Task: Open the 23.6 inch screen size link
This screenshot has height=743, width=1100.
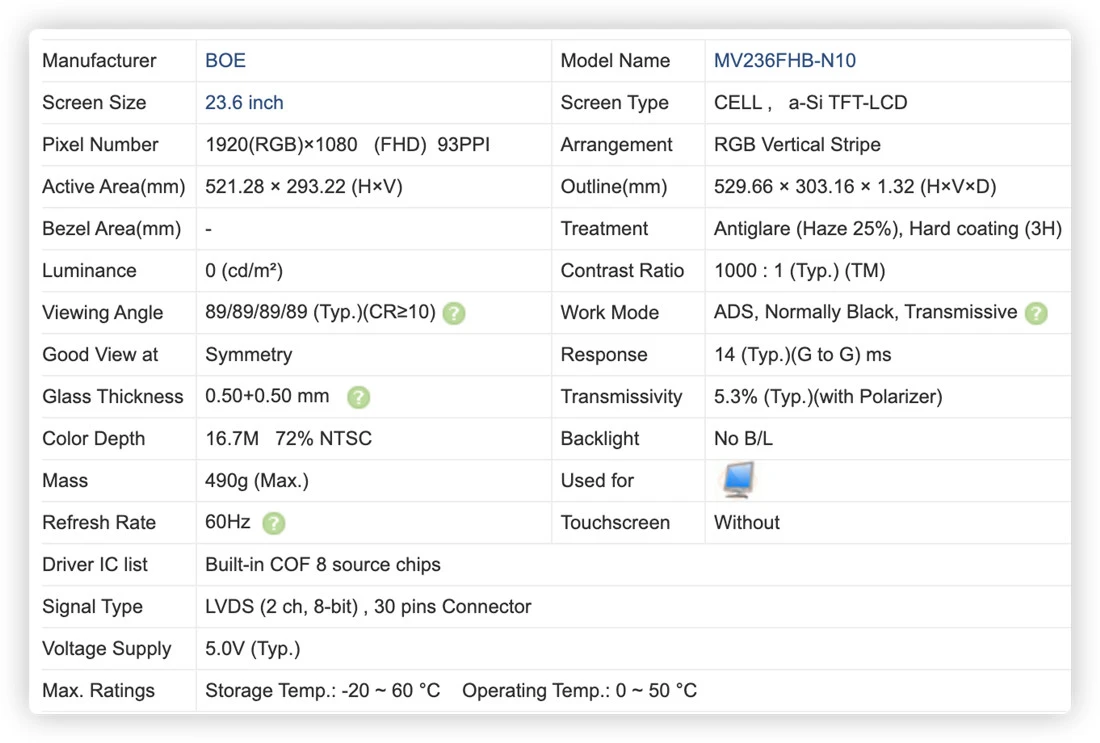Action: coord(244,102)
